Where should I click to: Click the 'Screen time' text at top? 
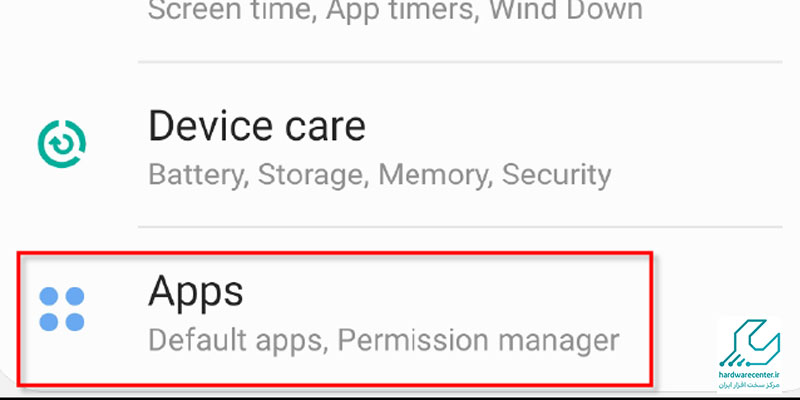[x=232, y=10]
